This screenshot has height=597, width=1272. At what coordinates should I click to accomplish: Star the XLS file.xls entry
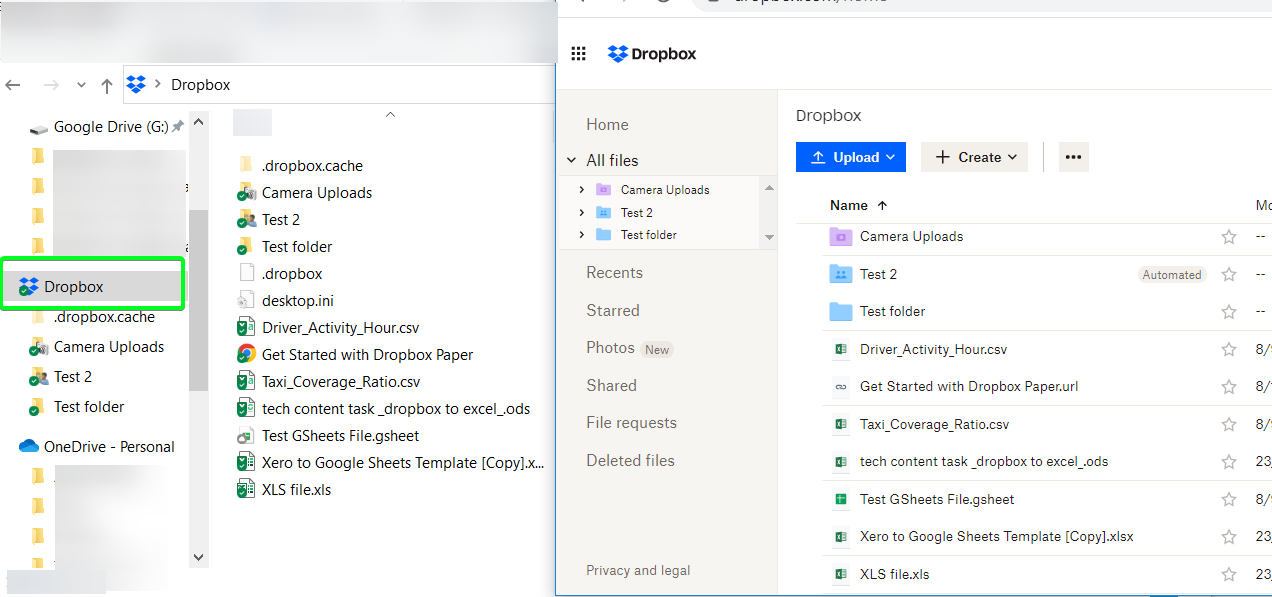click(x=1228, y=574)
